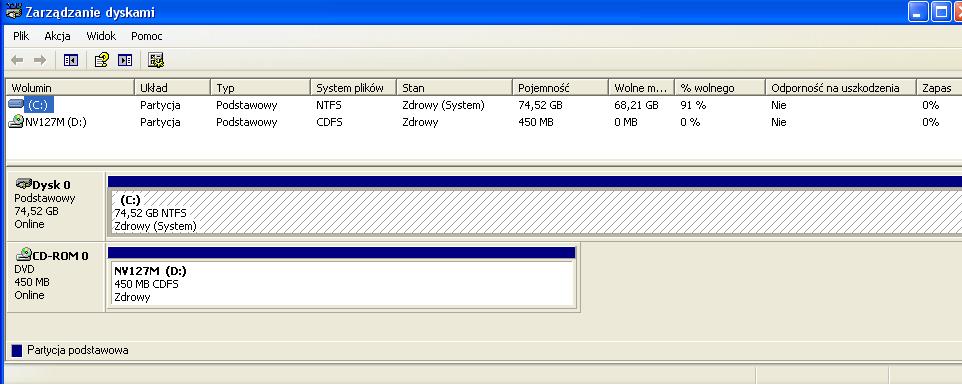Screen dimensions: 962x385
Task: Click the Zapas column header
Action: (x=939, y=88)
